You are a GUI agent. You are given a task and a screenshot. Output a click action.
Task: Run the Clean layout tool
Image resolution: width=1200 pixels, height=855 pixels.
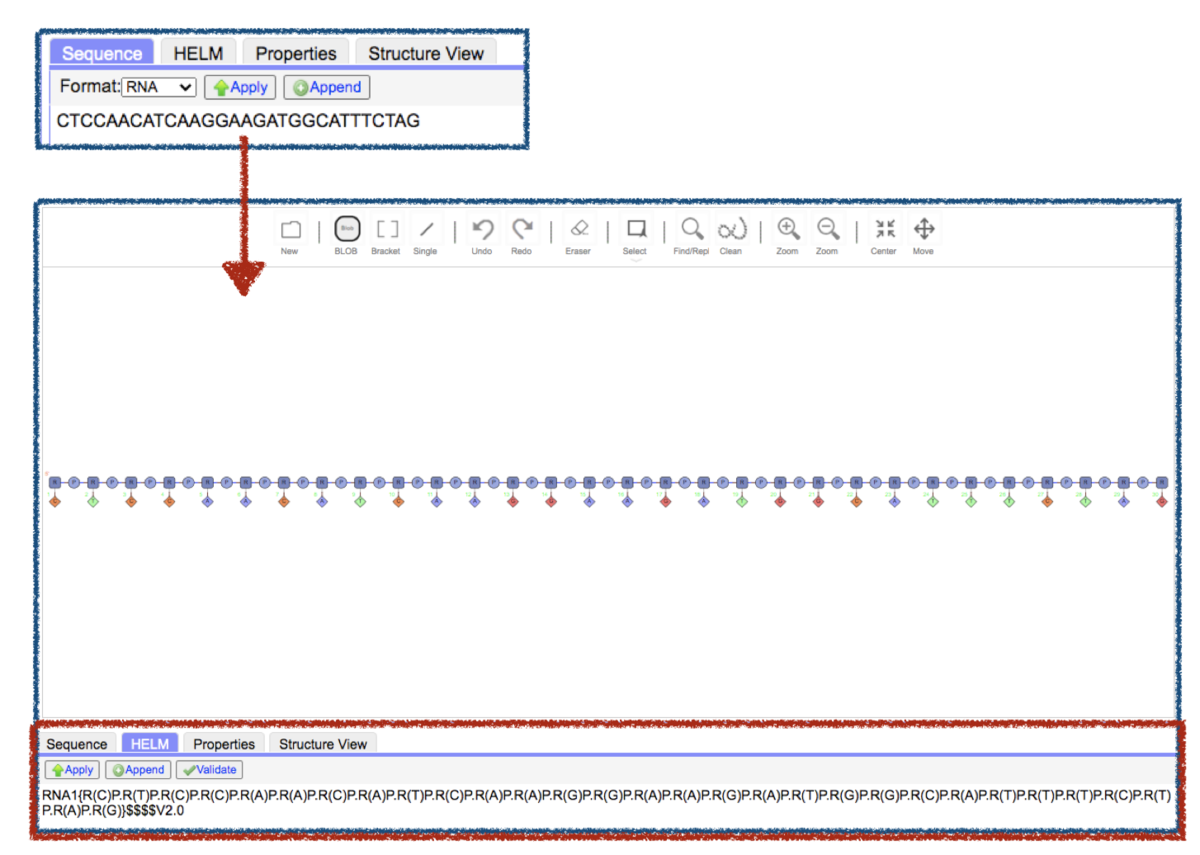click(x=731, y=230)
